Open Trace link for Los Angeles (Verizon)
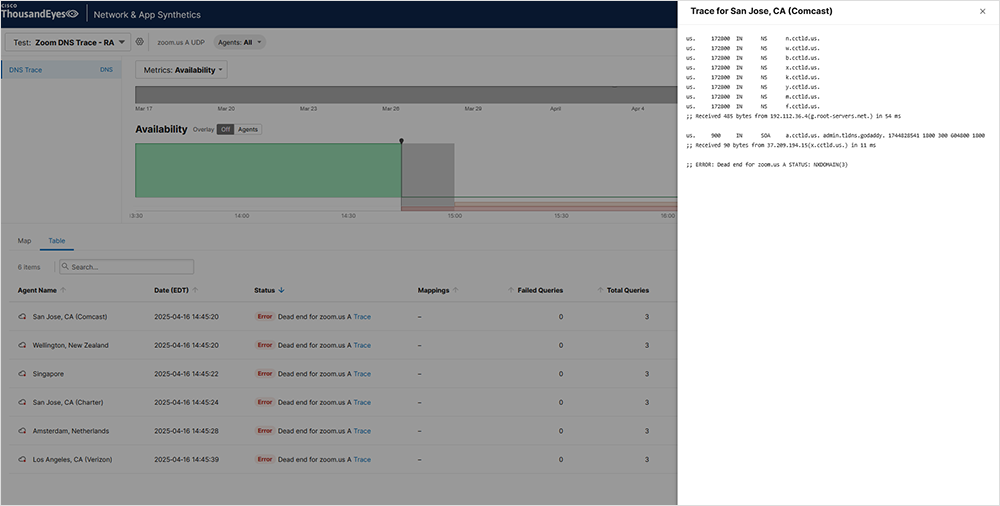1000x506 pixels. [x=362, y=460]
